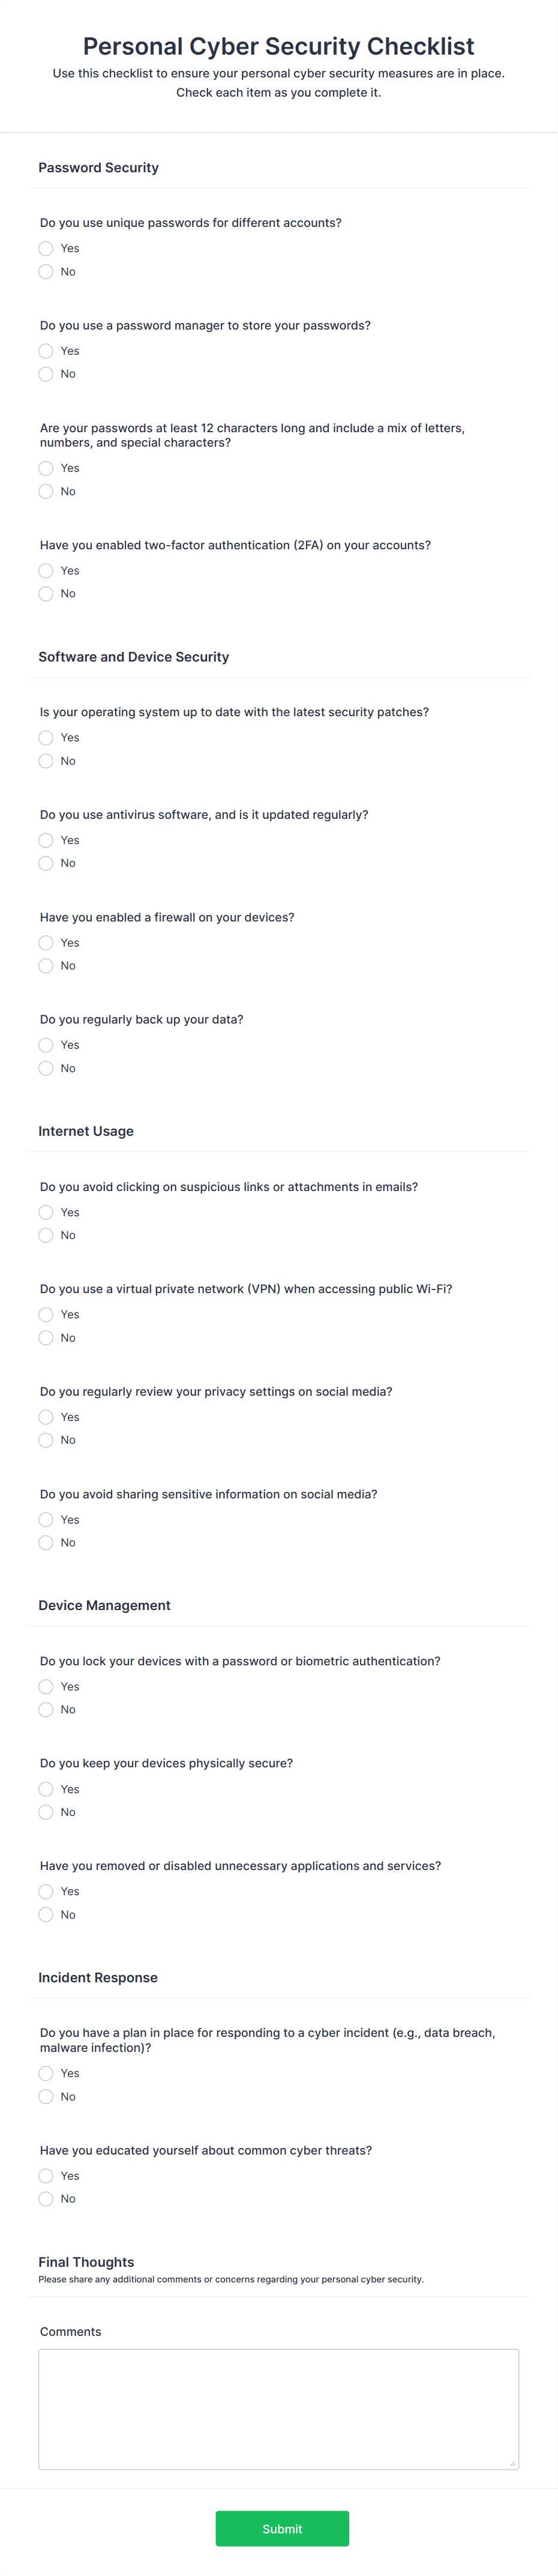
Task: Select No for using a password manager
Action: [46, 374]
